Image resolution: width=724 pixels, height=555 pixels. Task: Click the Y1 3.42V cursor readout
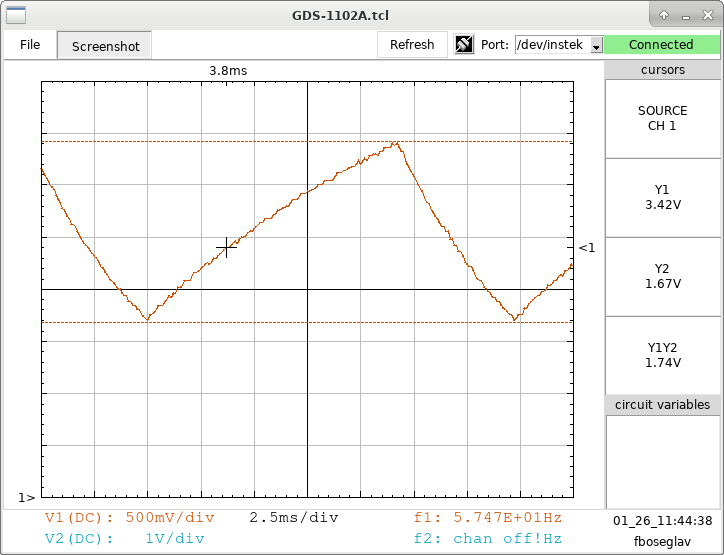[x=662, y=197]
